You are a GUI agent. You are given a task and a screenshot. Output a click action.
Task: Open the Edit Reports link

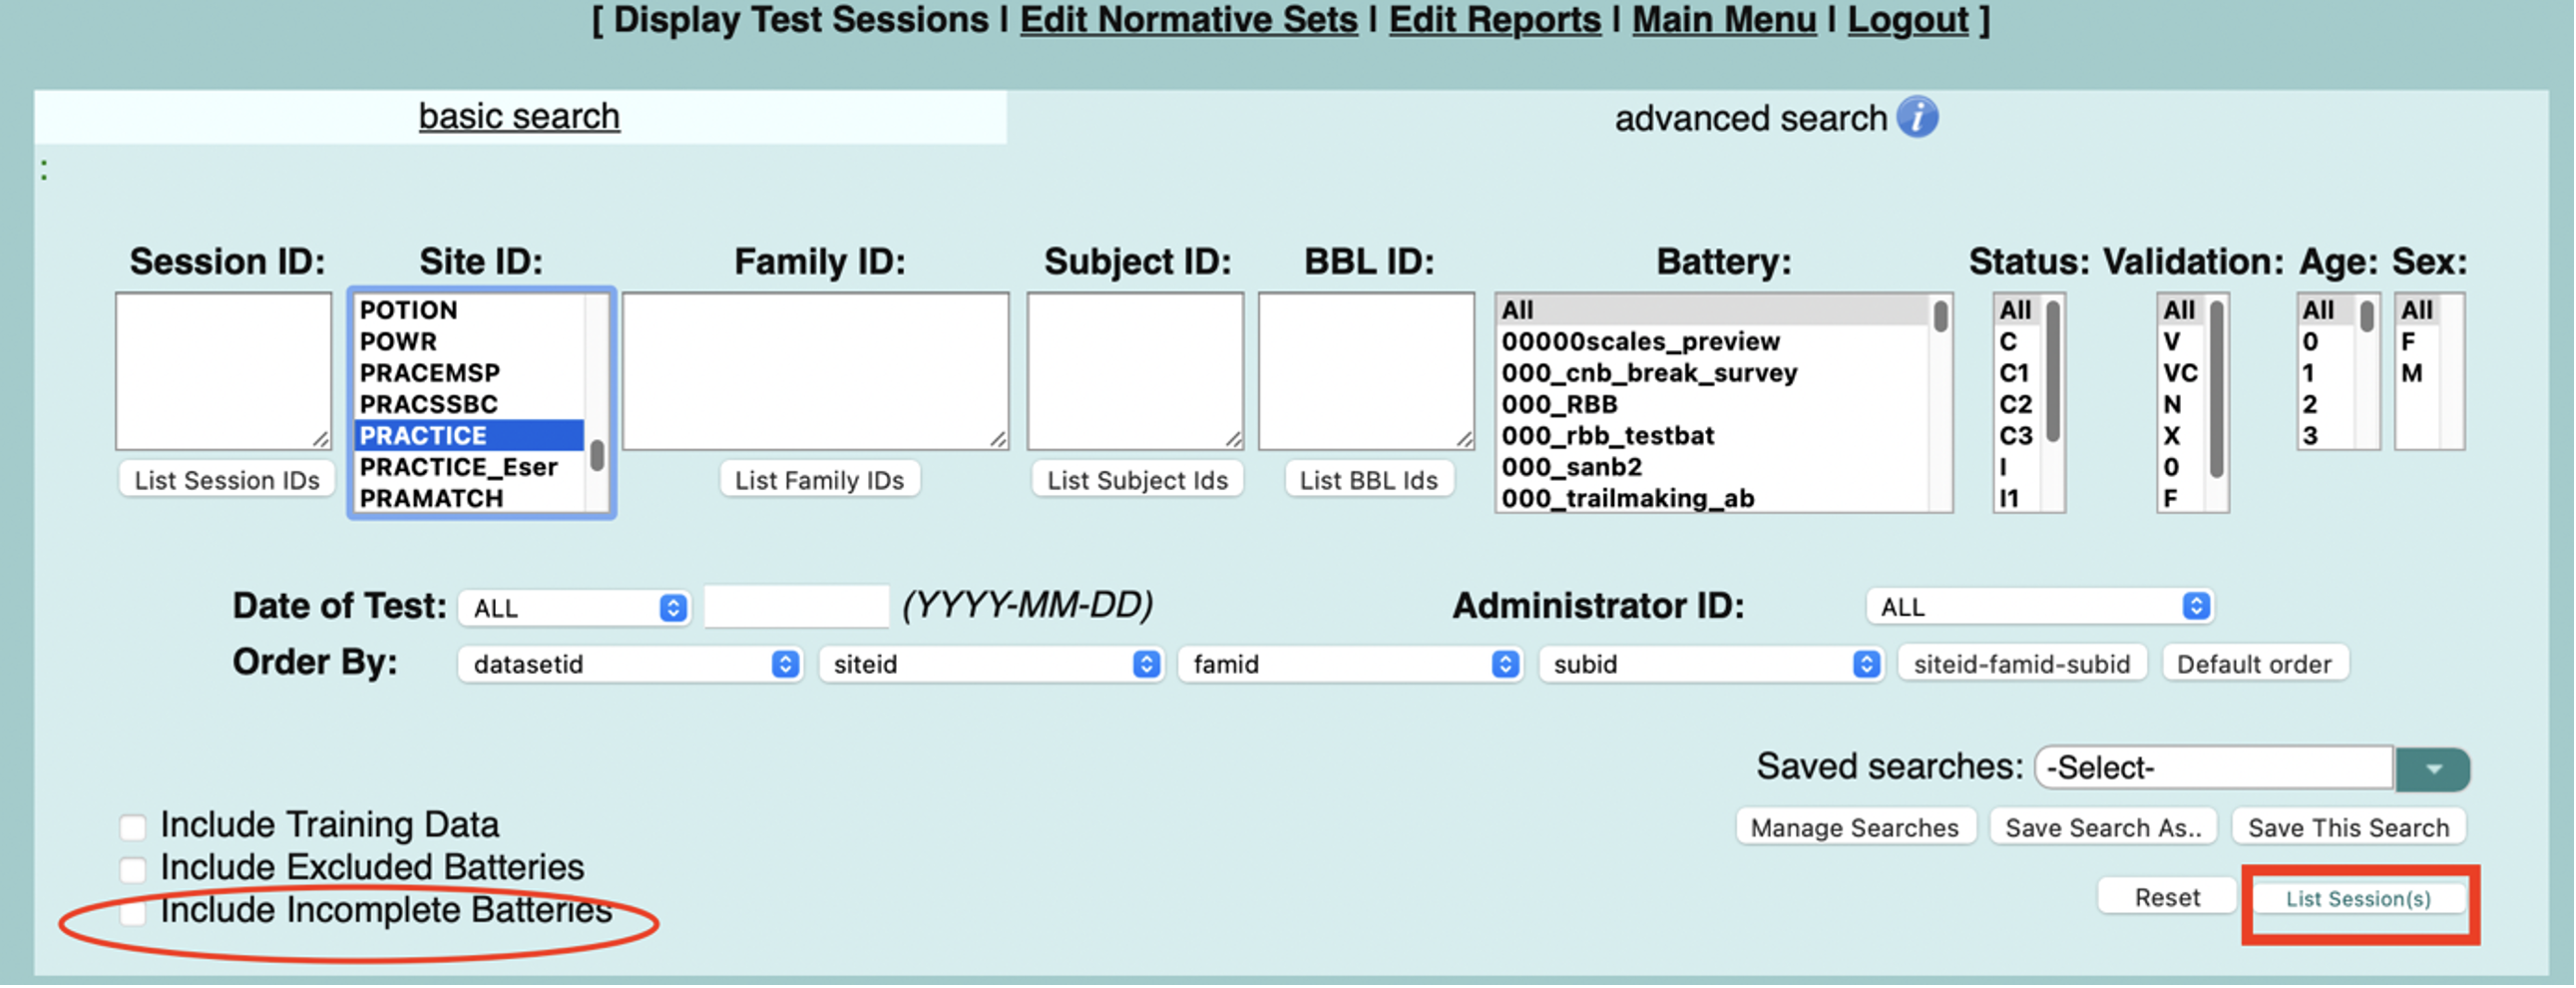tap(1496, 20)
